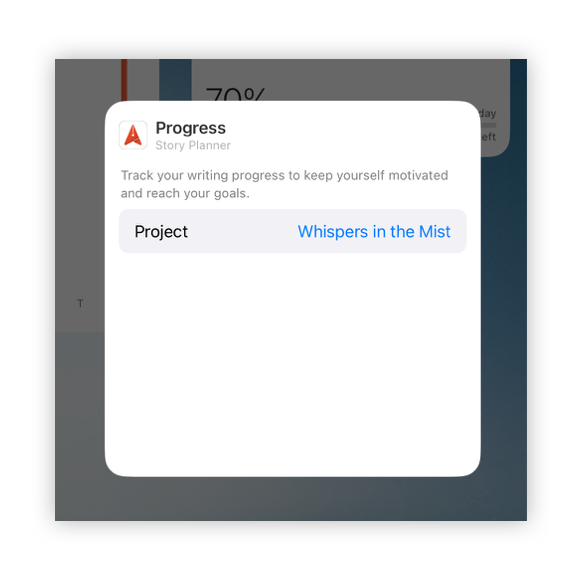Viewport: 563px width, 583px height.
Task: Click the Story Planner app icon
Action: click(x=133, y=135)
